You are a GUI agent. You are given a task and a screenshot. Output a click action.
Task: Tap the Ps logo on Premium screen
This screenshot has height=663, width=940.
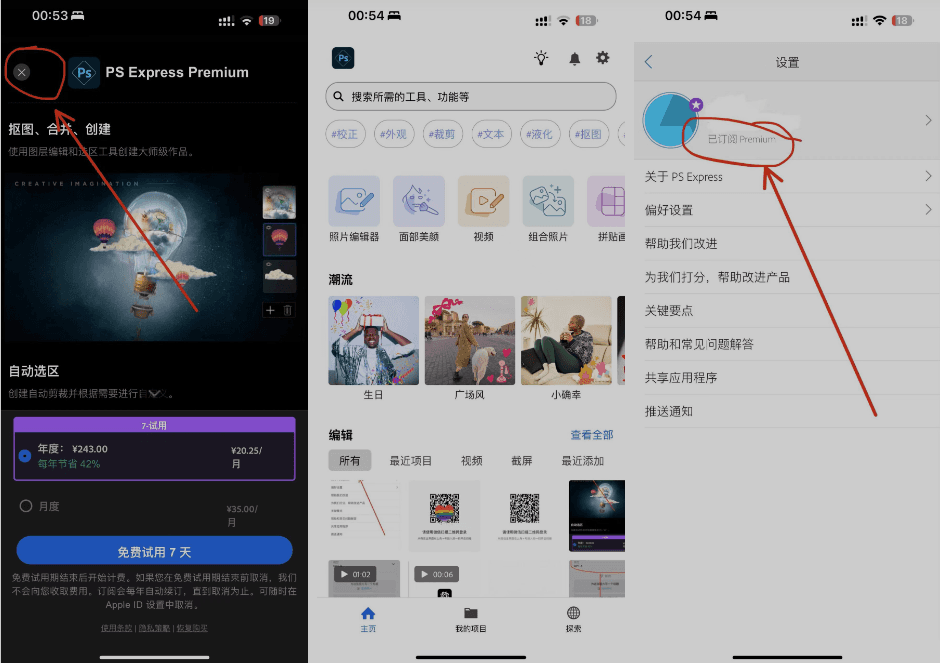(x=84, y=73)
